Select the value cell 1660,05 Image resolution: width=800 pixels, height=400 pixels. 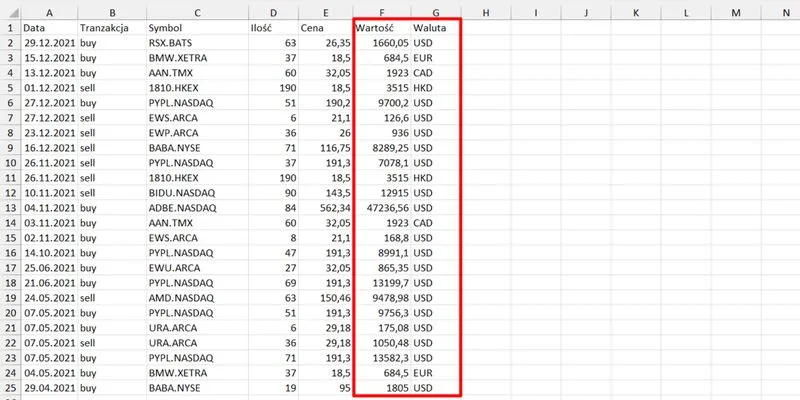383,43
